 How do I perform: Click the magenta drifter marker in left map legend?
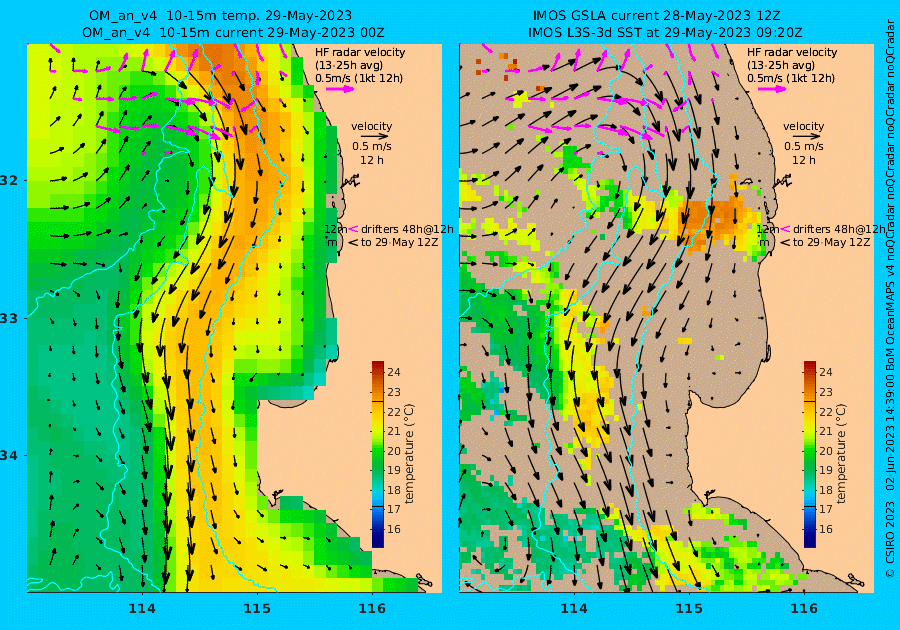[354, 228]
